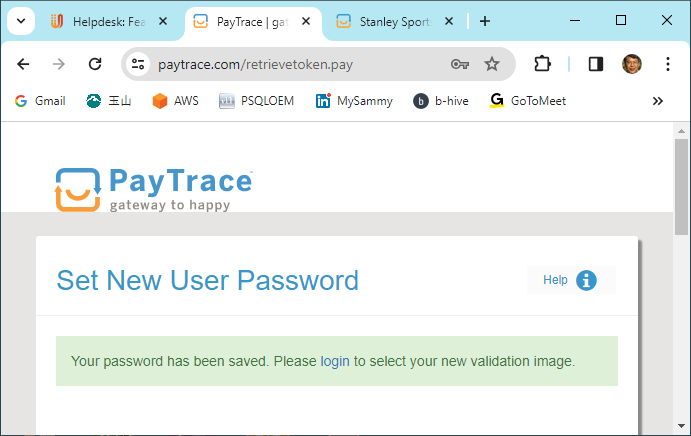This screenshot has height=436, width=691.
Task: Open the MySammy LinkedIn bookmark
Action: [354, 101]
